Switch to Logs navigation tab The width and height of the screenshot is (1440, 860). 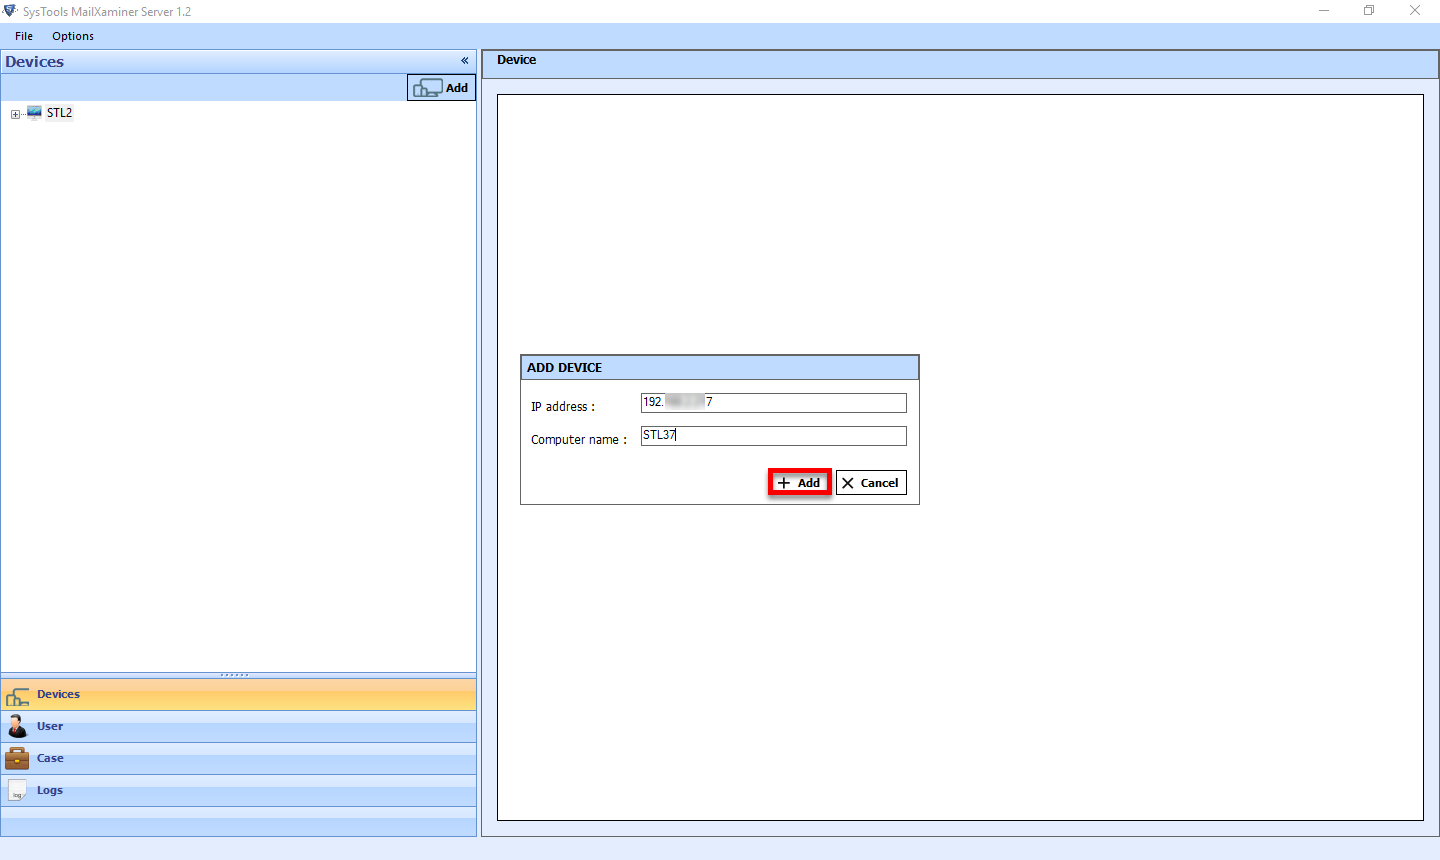pyautogui.click(x=238, y=791)
